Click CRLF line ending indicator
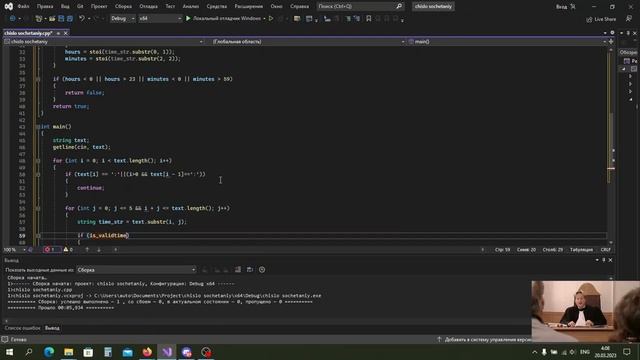The width and height of the screenshot is (640, 360). [606, 249]
